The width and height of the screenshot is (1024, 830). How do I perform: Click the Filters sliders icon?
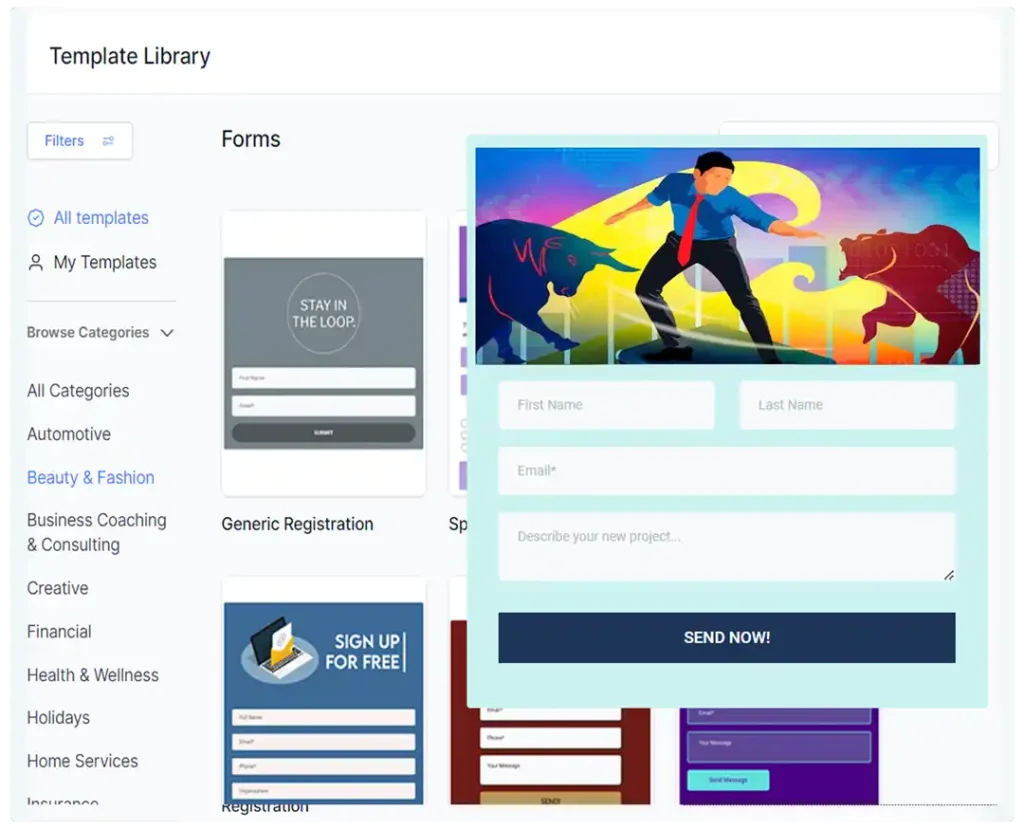[108, 141]
